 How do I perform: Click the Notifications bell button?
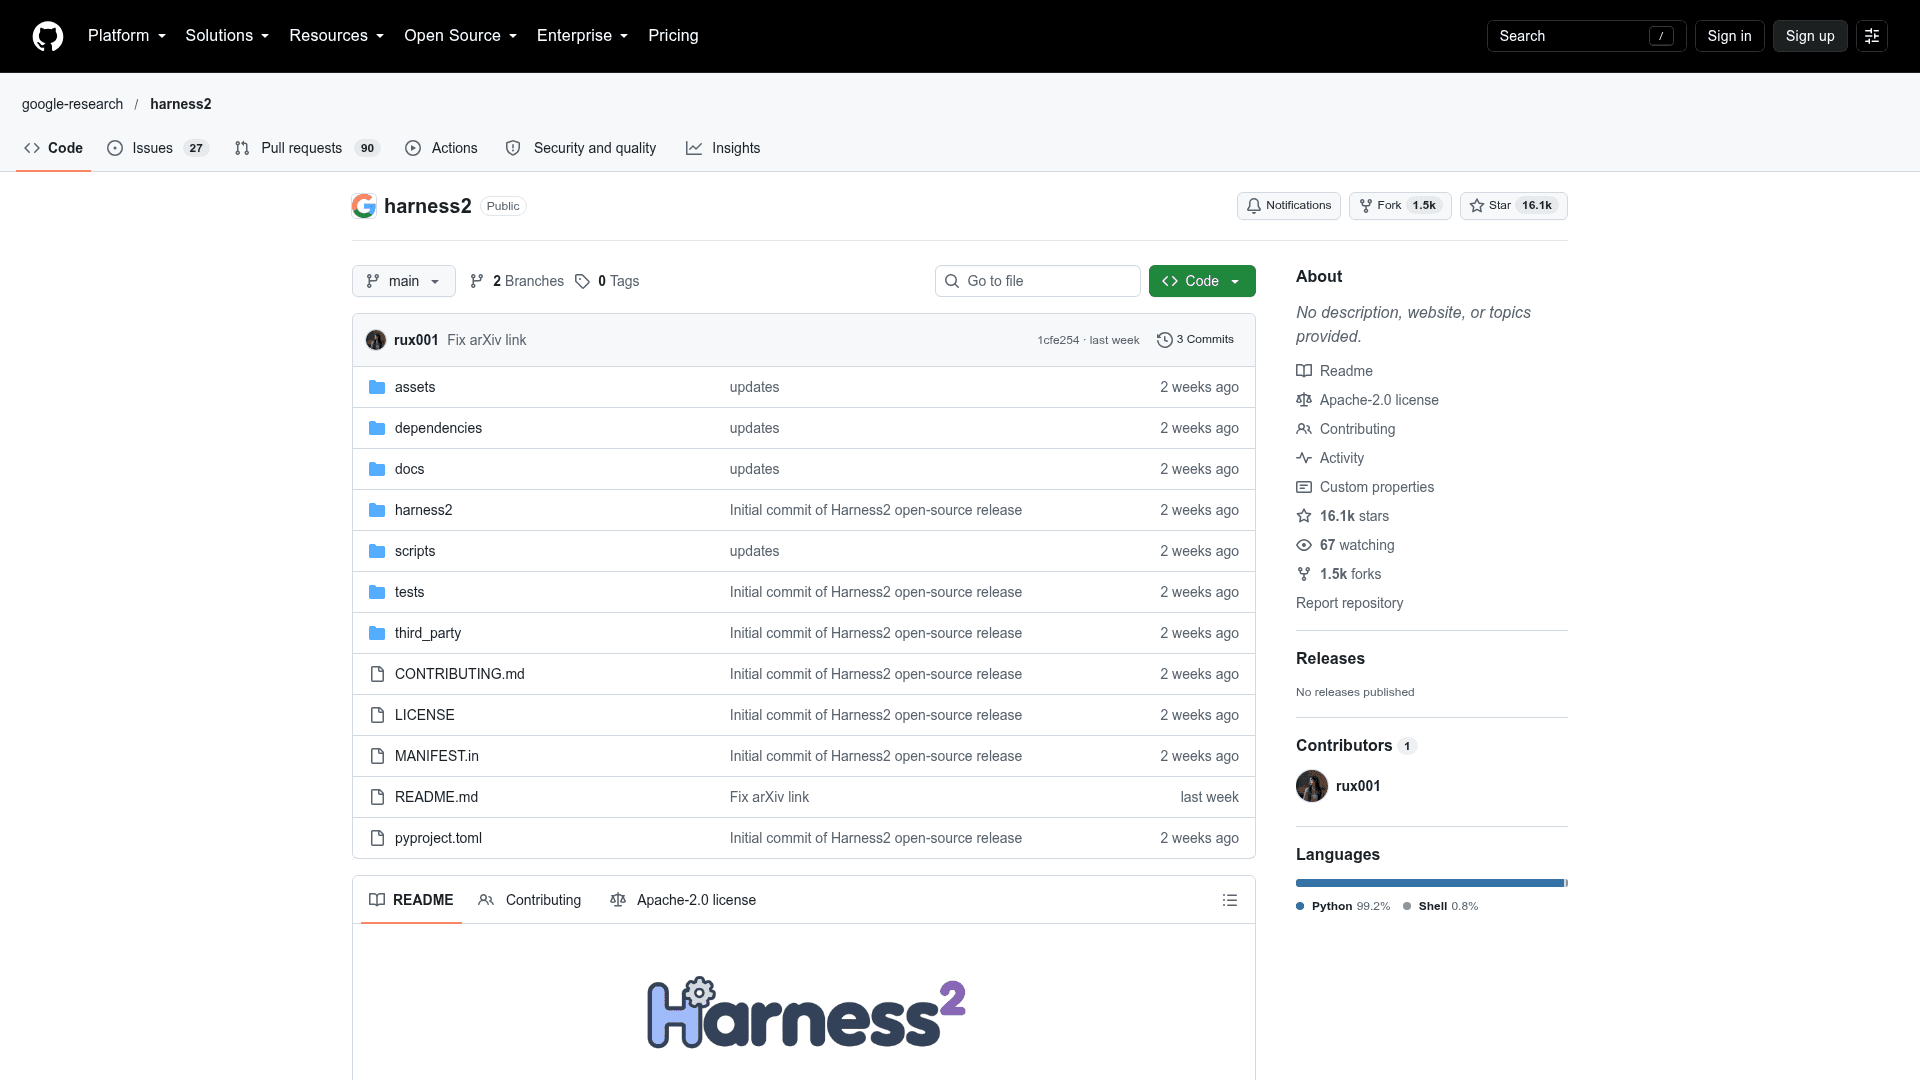tap(1288, 206)
